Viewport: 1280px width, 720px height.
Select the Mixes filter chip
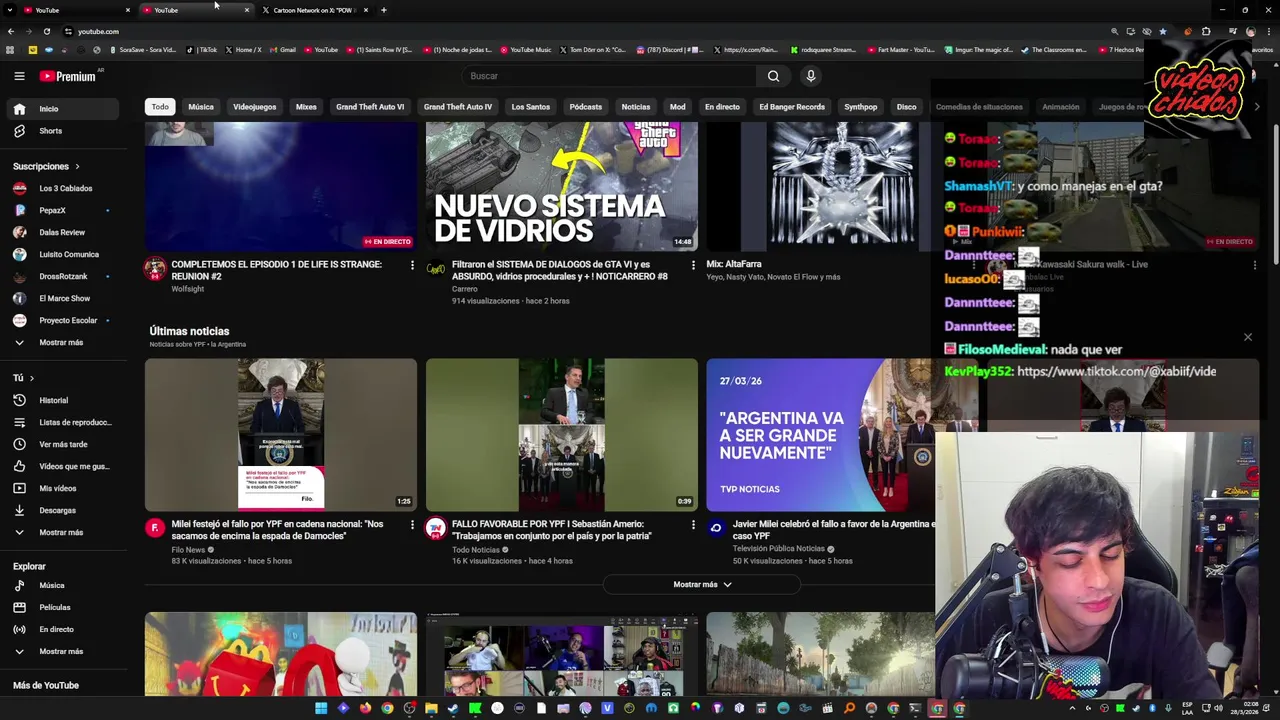(x=306, y=107)
